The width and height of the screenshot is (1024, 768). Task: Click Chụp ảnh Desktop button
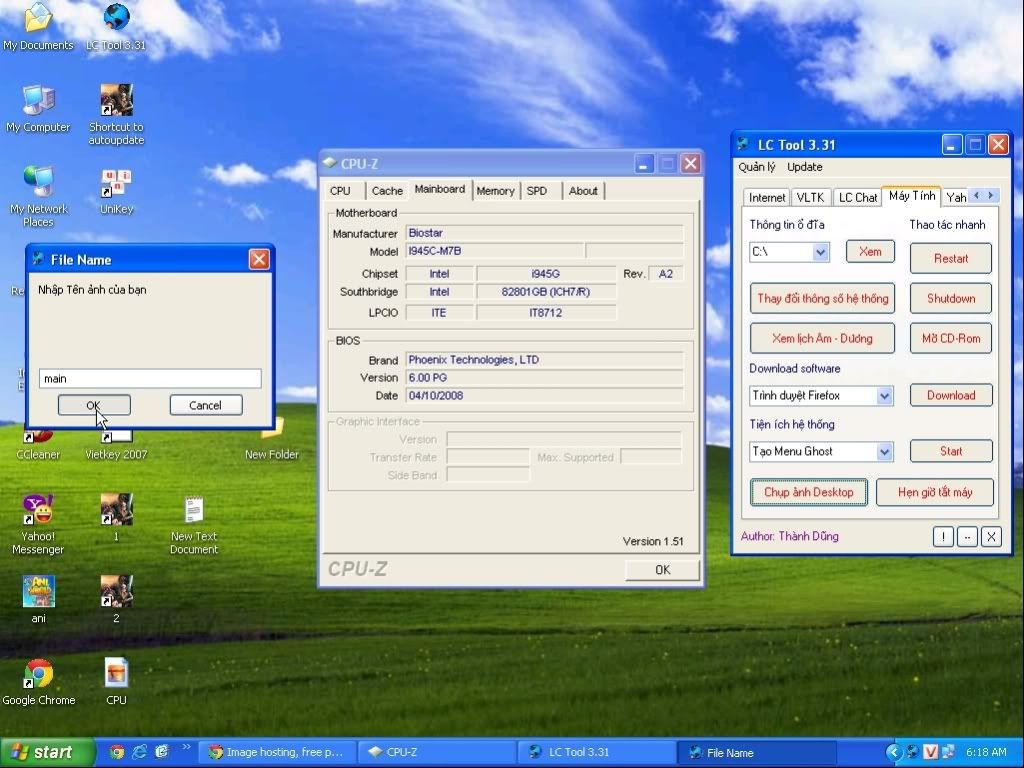808,492
